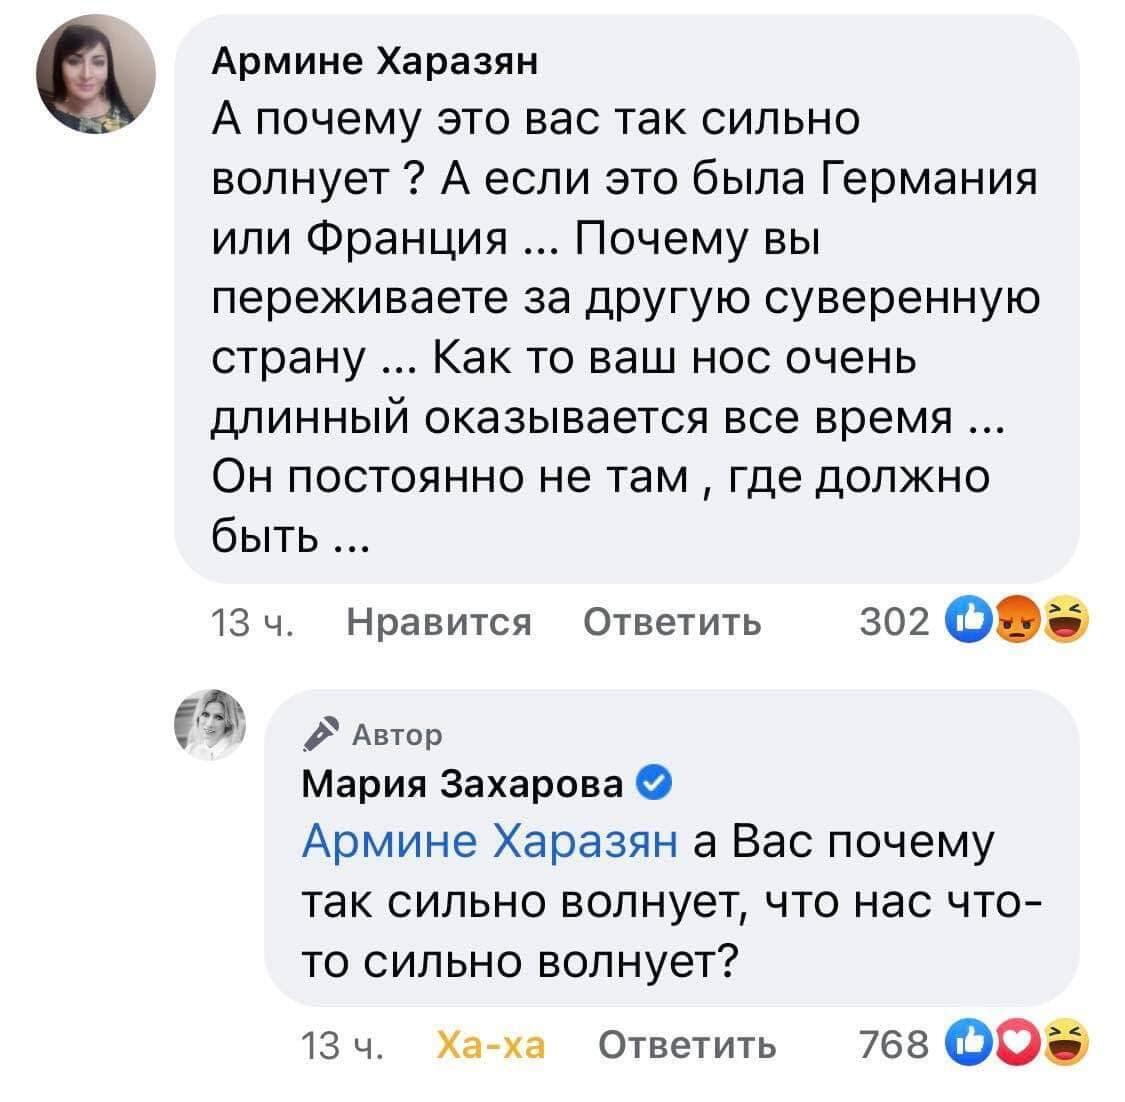Click the laughing emoji on the first comment
The width and height of the screenshot is (1125, 1102).
pos(1065,620)
